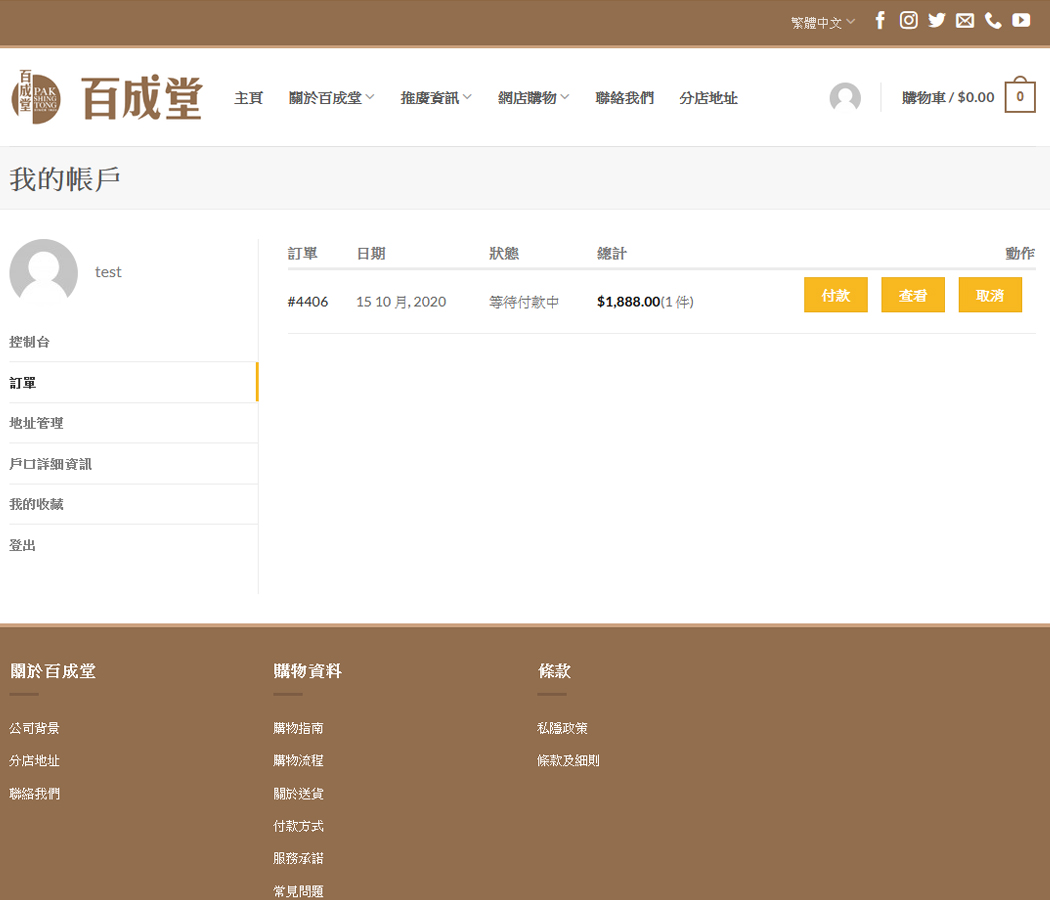This screenshot has width=1050, height=900.
Task: Click the 我的帳戶 page heading
Action: (x=65, y=179)
